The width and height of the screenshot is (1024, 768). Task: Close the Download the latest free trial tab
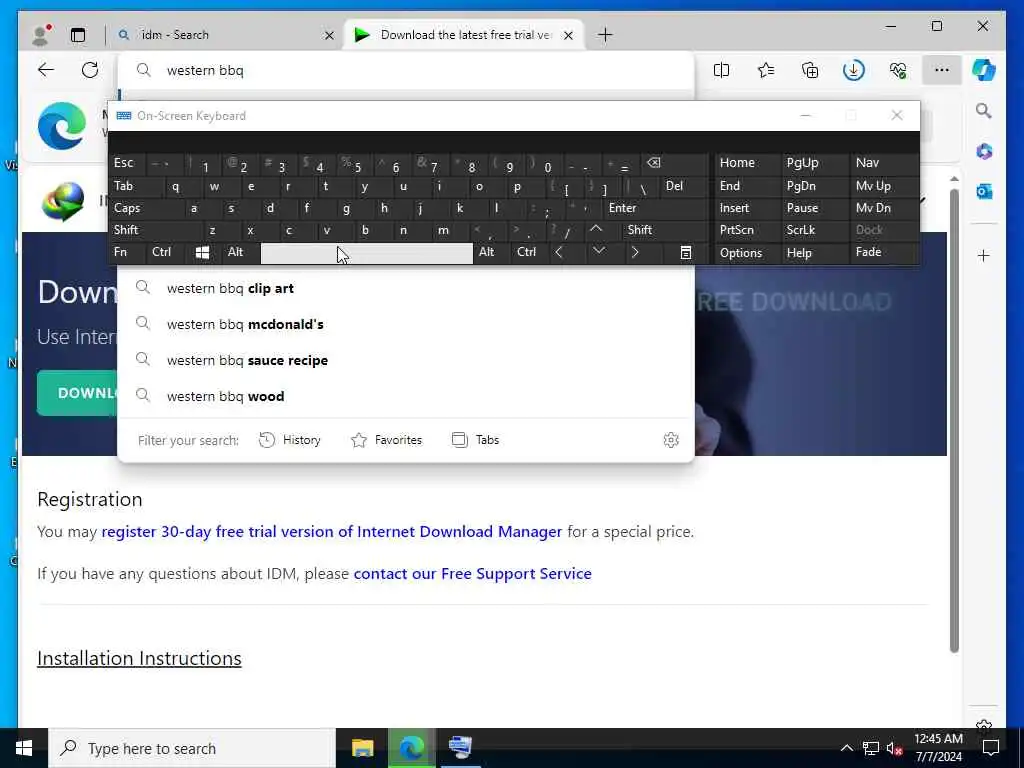568,35
